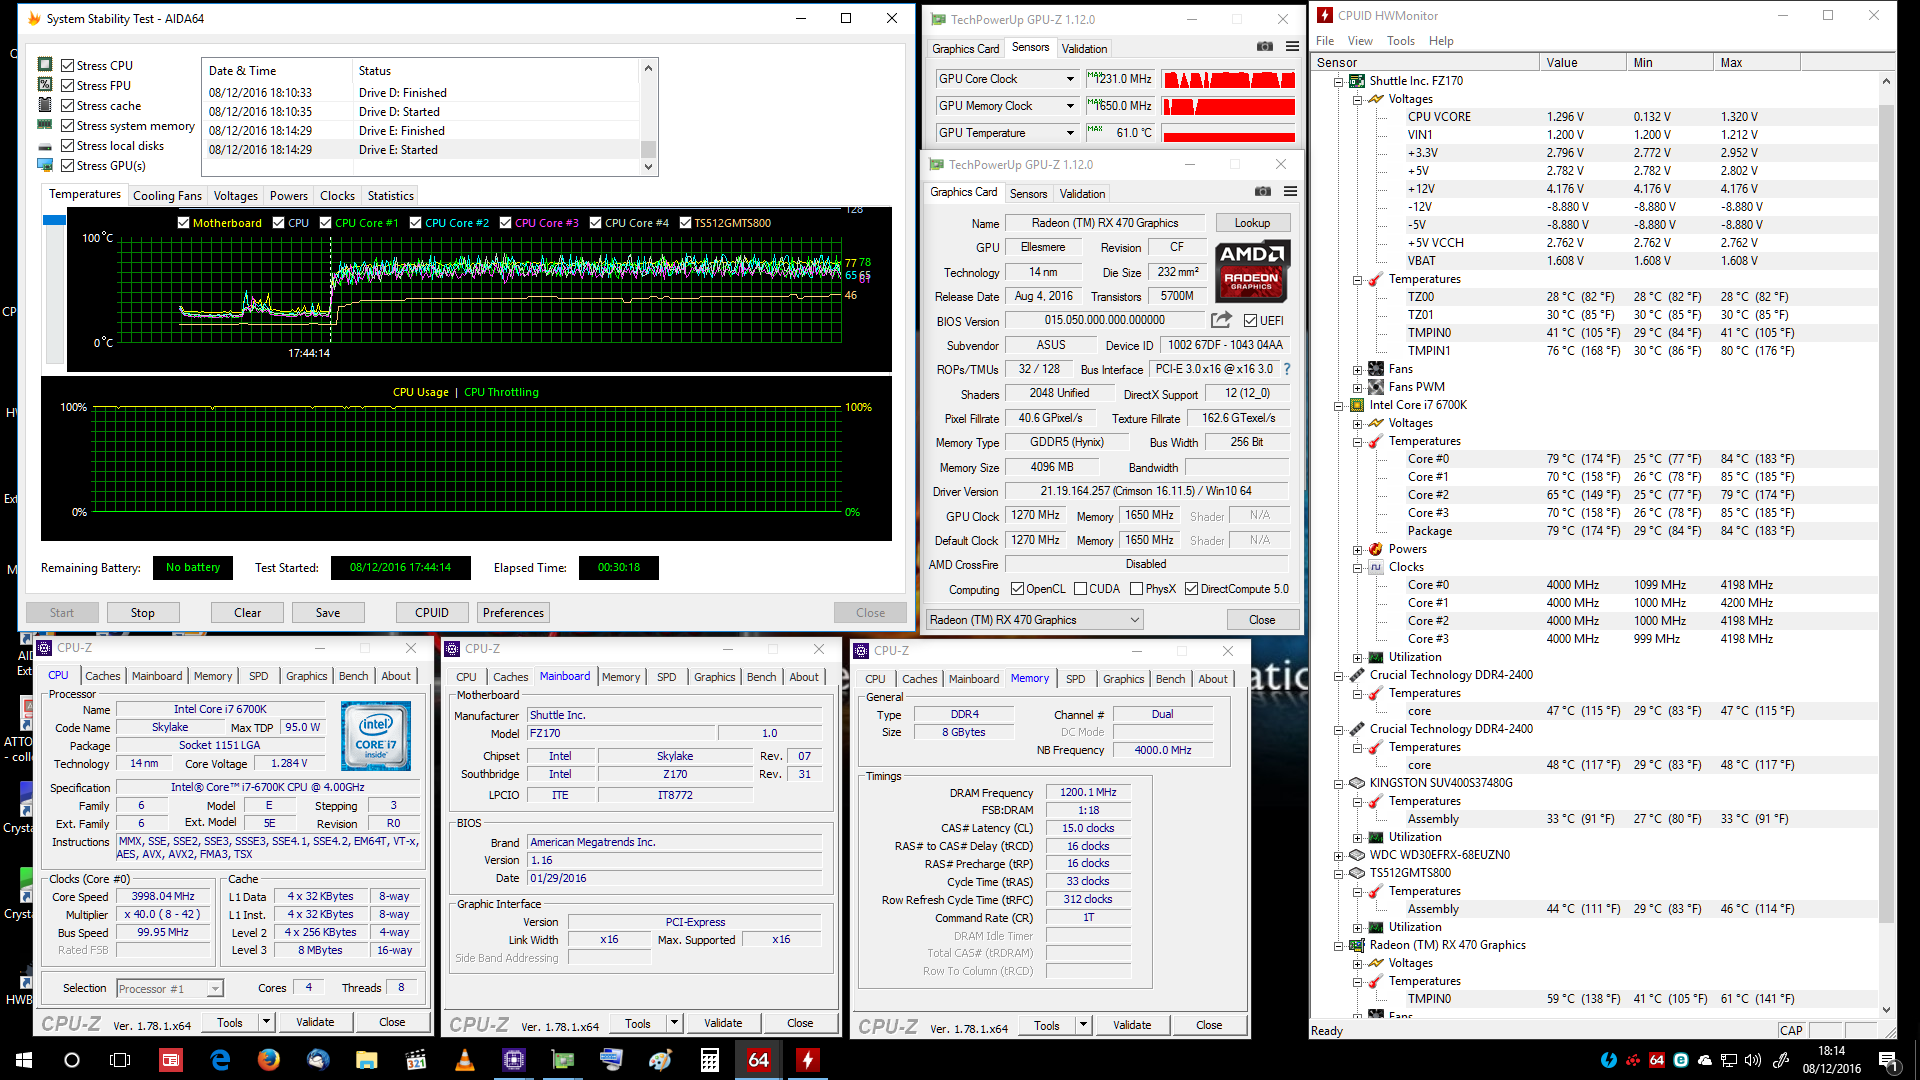The height and width of the screenshot is (1080, 1920).
Task: Switch to GPU-Z via its taskbar icon
Action: pyautogui.click(x=562, y=1060)
